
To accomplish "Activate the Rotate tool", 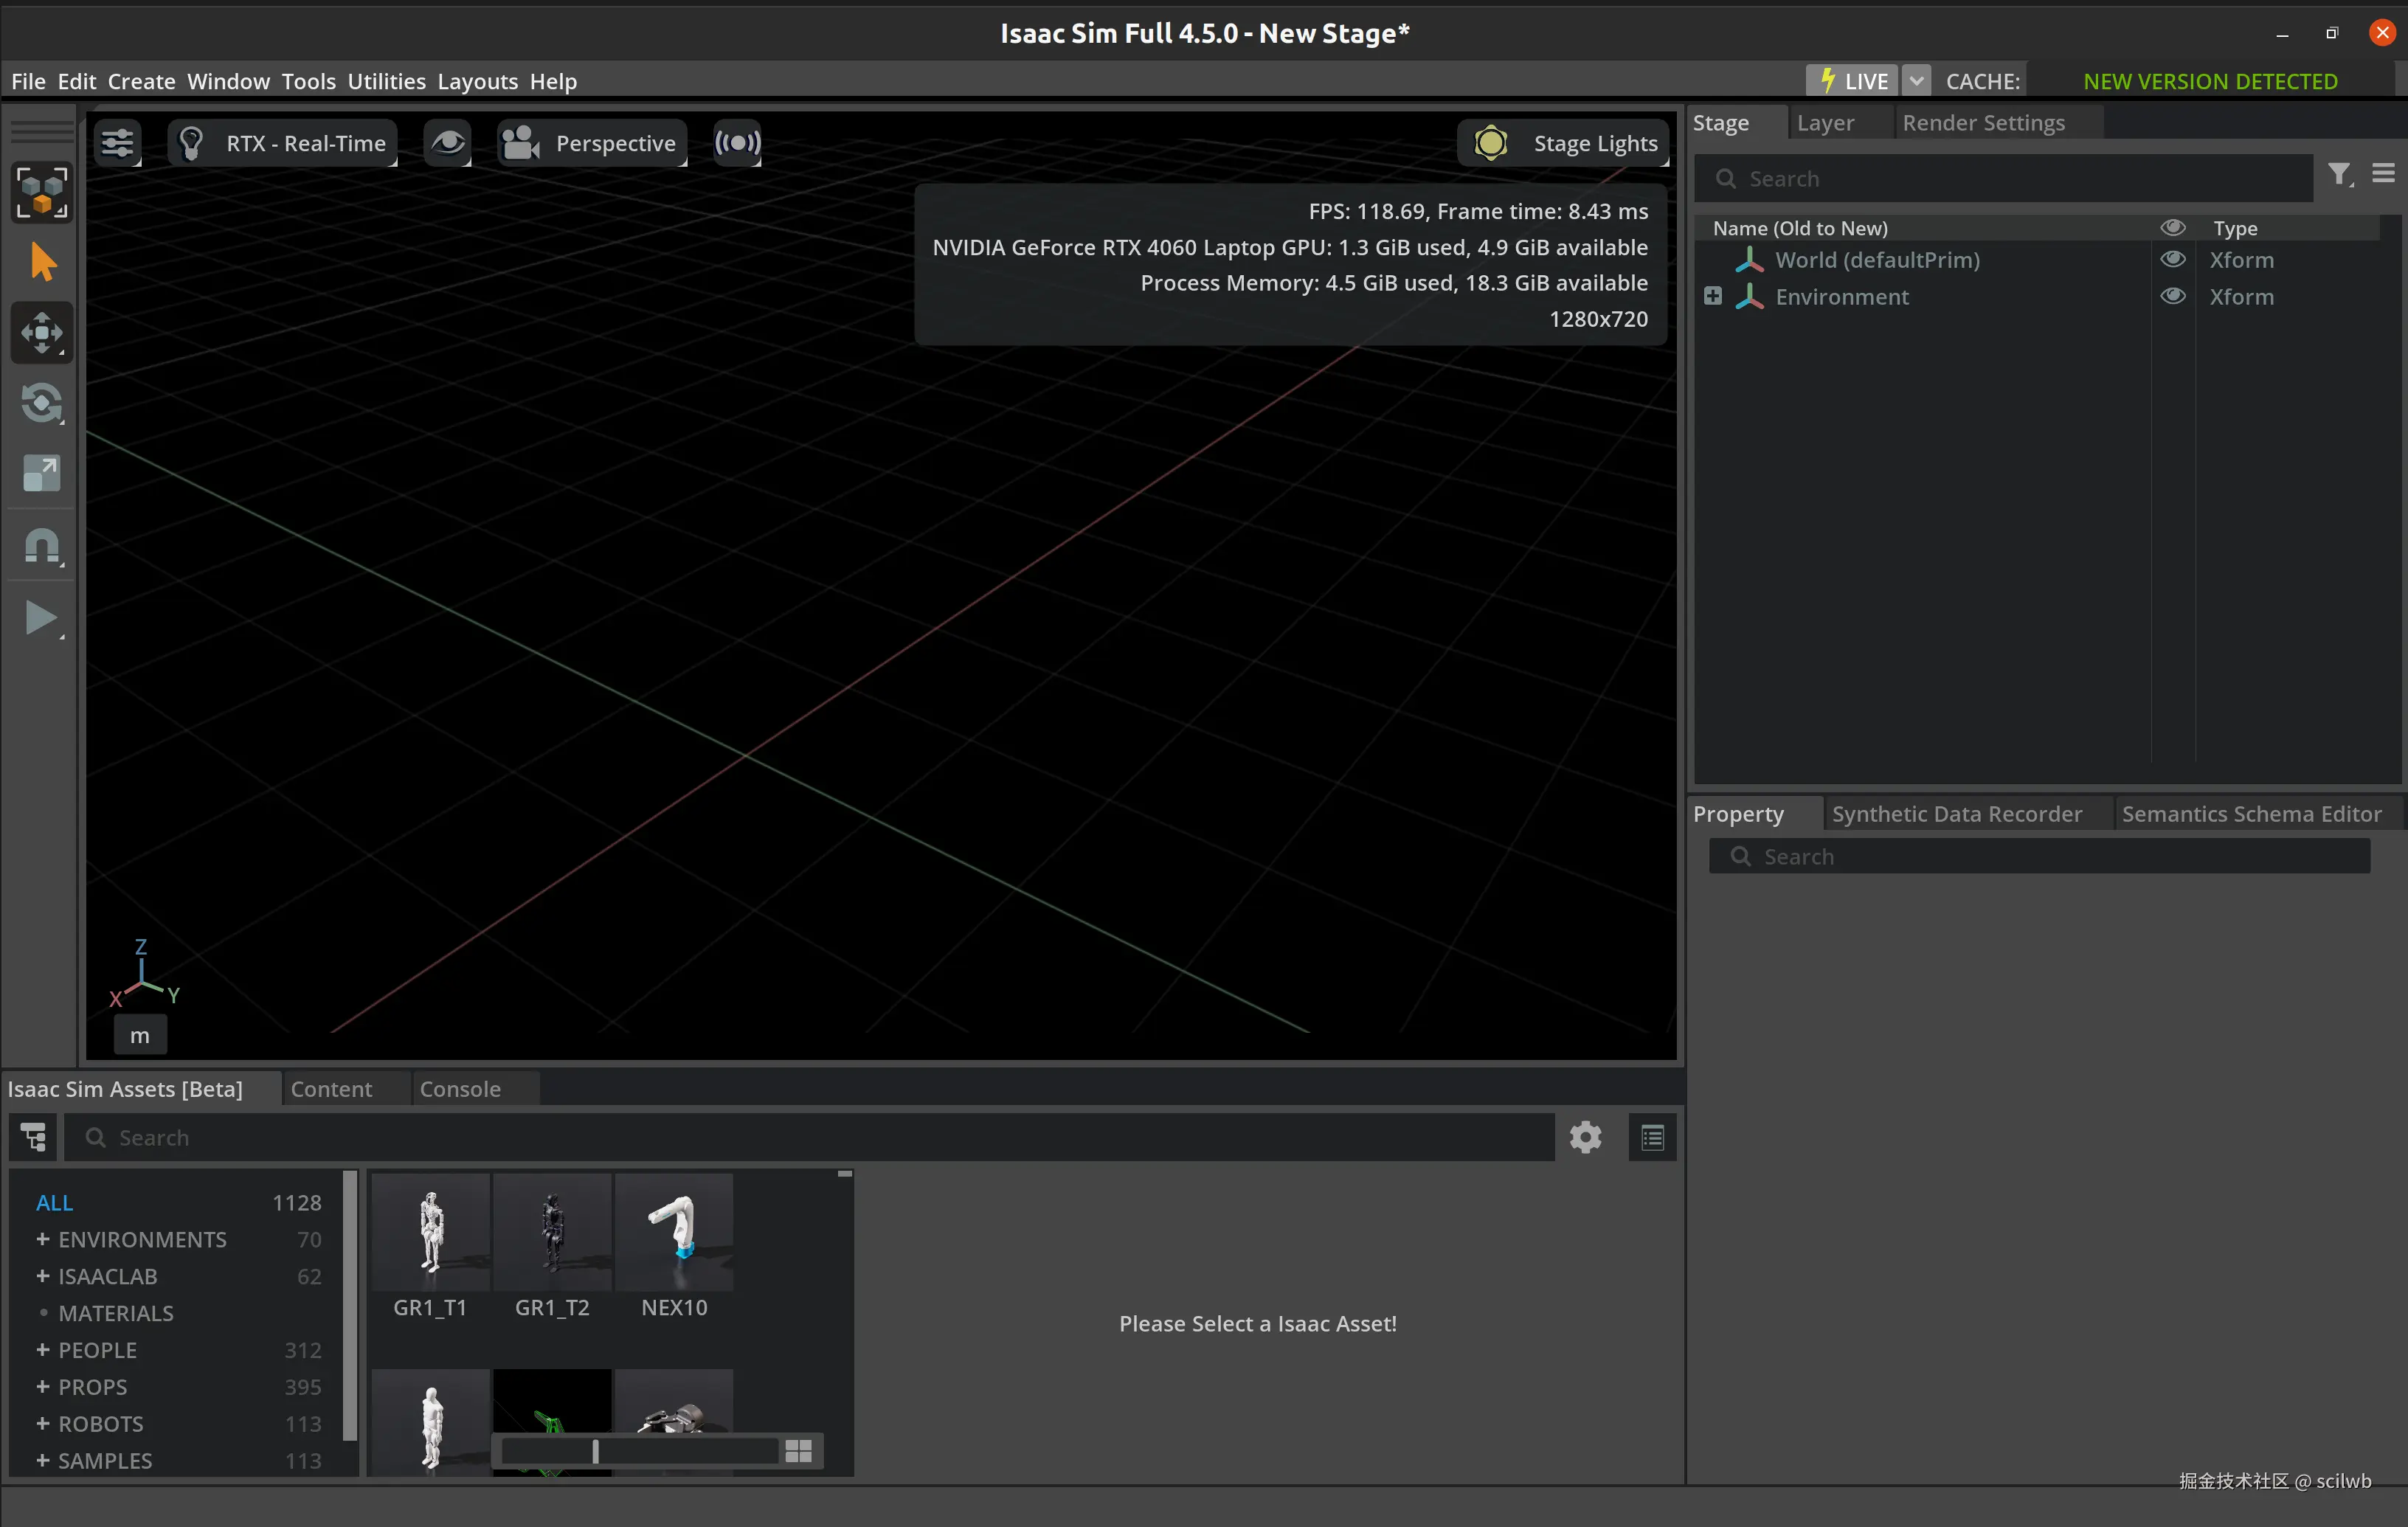I will pyautogui.click(x=42, y=403).
